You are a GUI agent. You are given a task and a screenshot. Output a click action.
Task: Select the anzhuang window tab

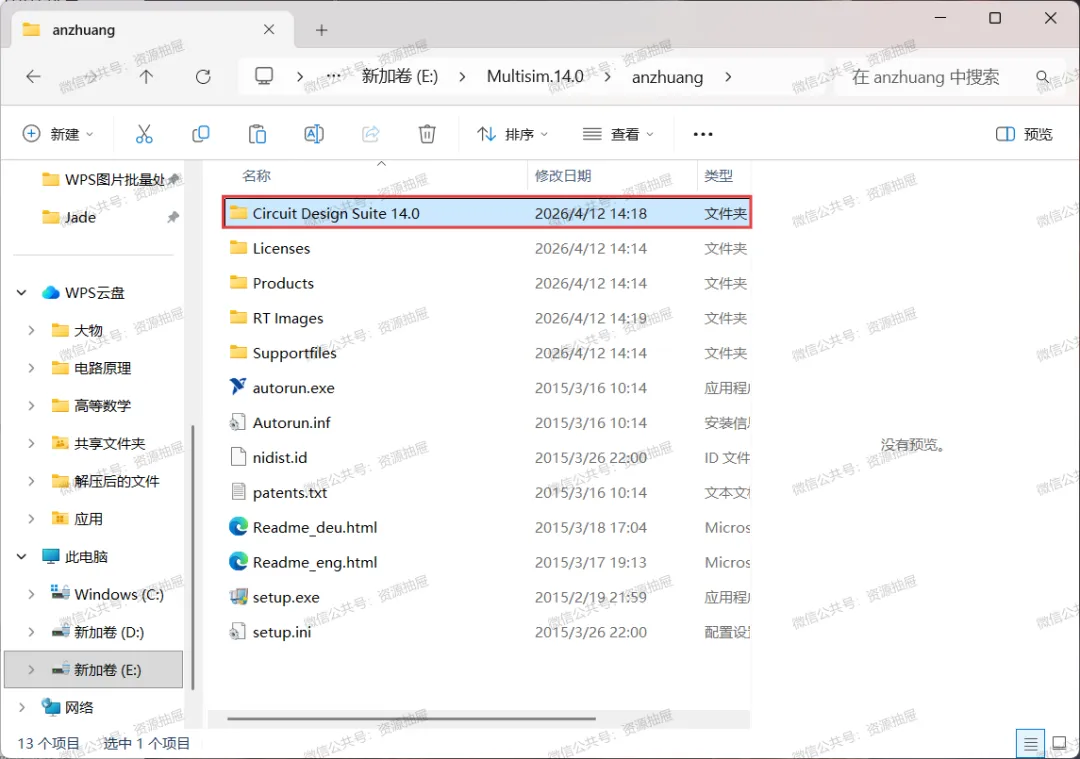(153, 30)
